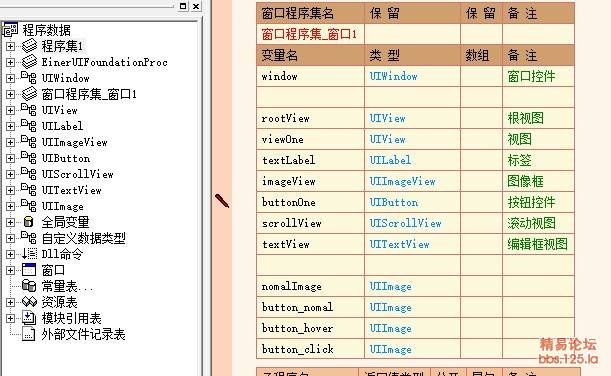
Task: Click the 编辑框视图 remark cell
Action: pos(539,244)
